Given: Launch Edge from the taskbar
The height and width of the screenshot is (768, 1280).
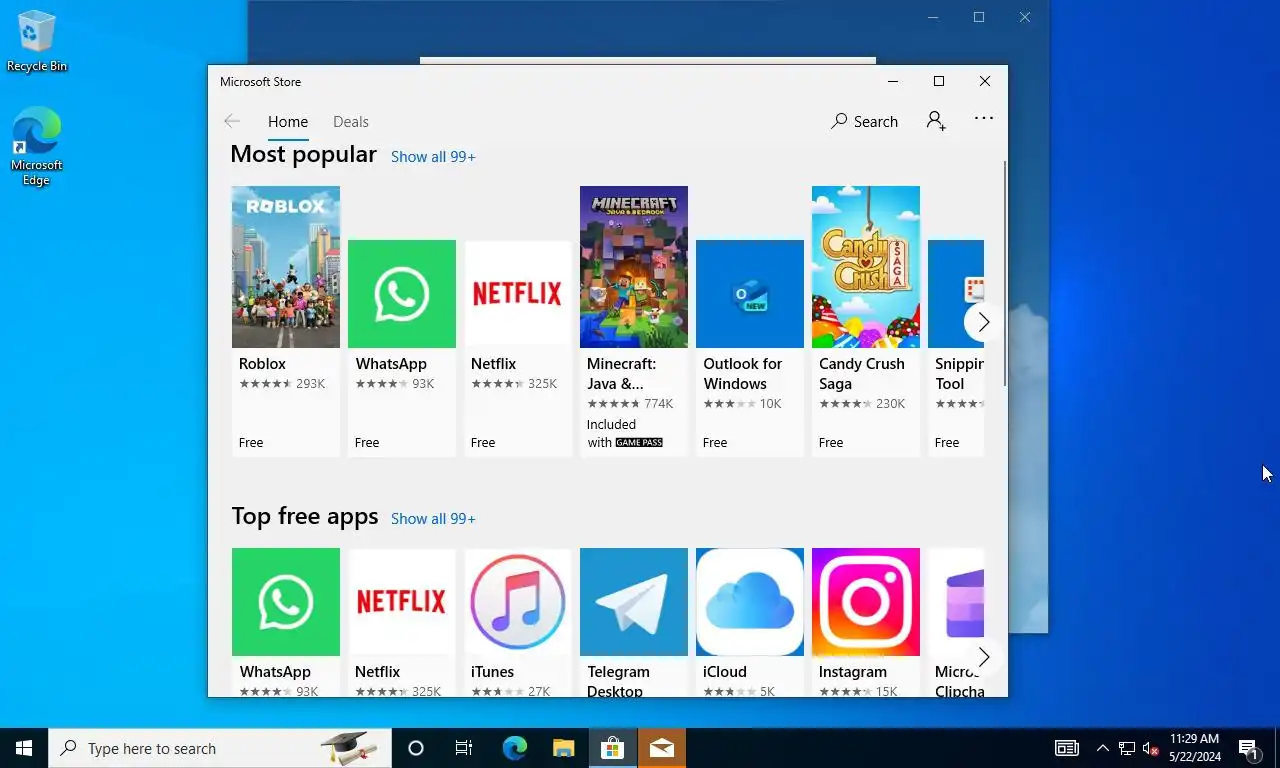Looking at the screenshot, I should click(514, 748).
